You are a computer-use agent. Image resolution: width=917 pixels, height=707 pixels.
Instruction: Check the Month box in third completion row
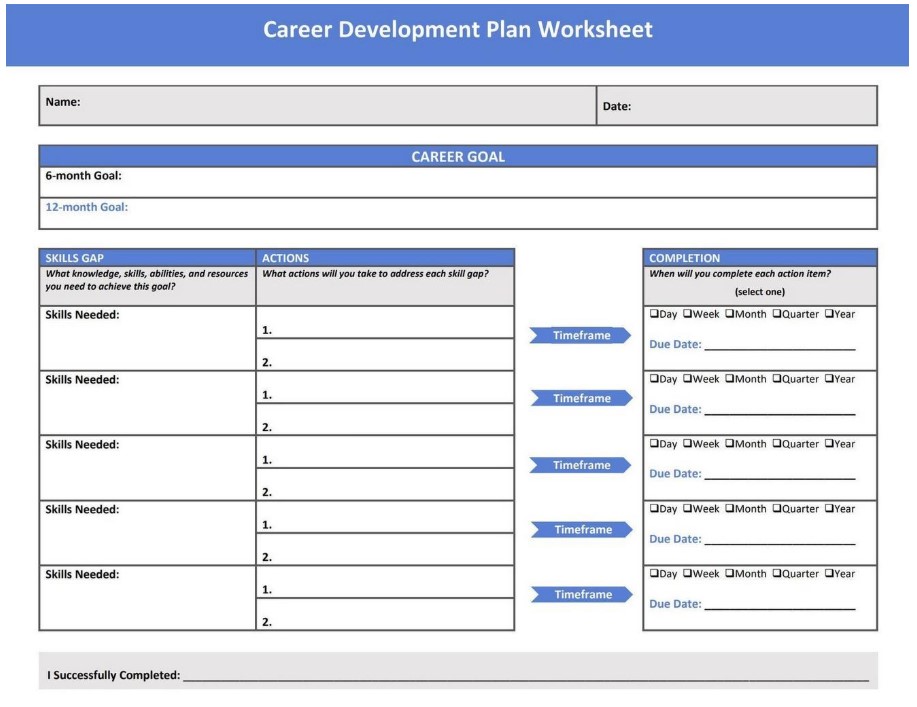coord(728,444)
